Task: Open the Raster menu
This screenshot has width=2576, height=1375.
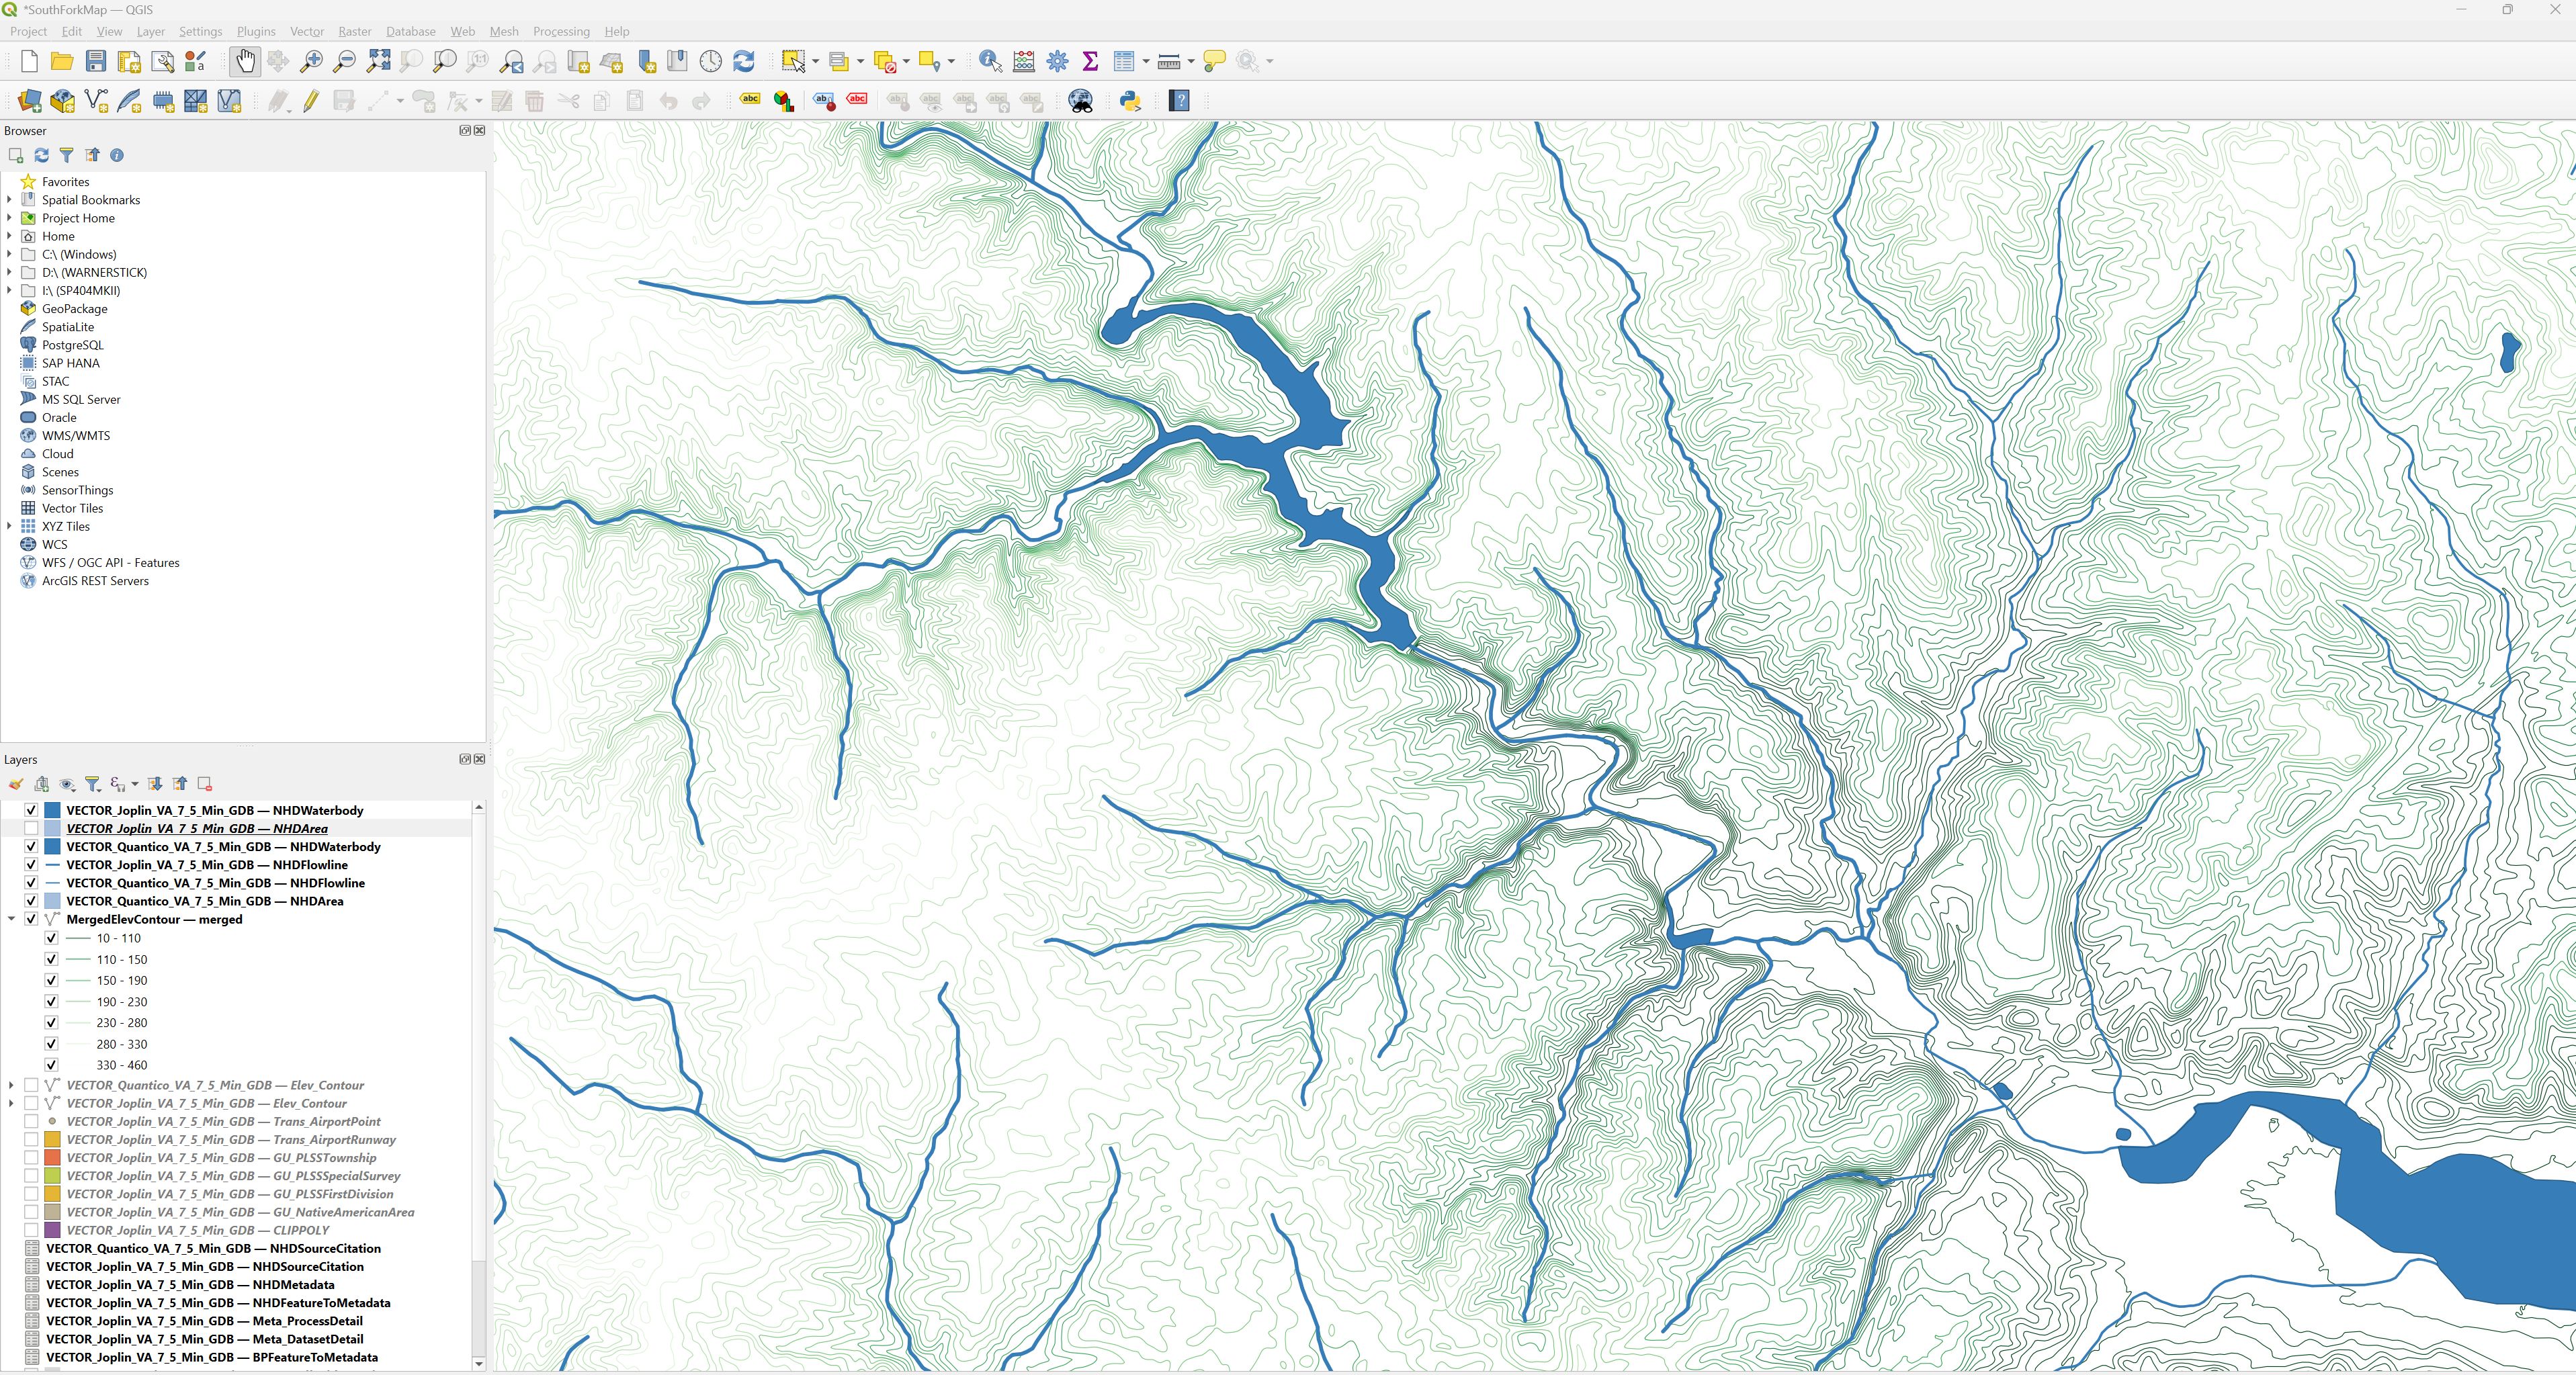Action: [x=355, y=31]
